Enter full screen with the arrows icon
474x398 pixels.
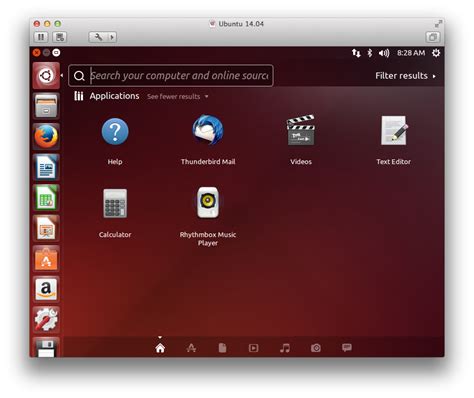438,24
